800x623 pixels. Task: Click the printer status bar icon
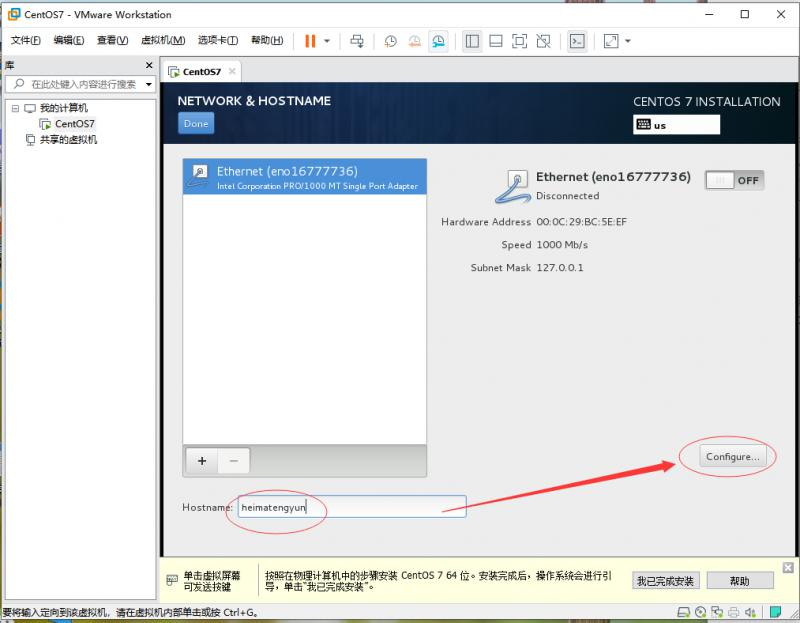pos(734,612)
